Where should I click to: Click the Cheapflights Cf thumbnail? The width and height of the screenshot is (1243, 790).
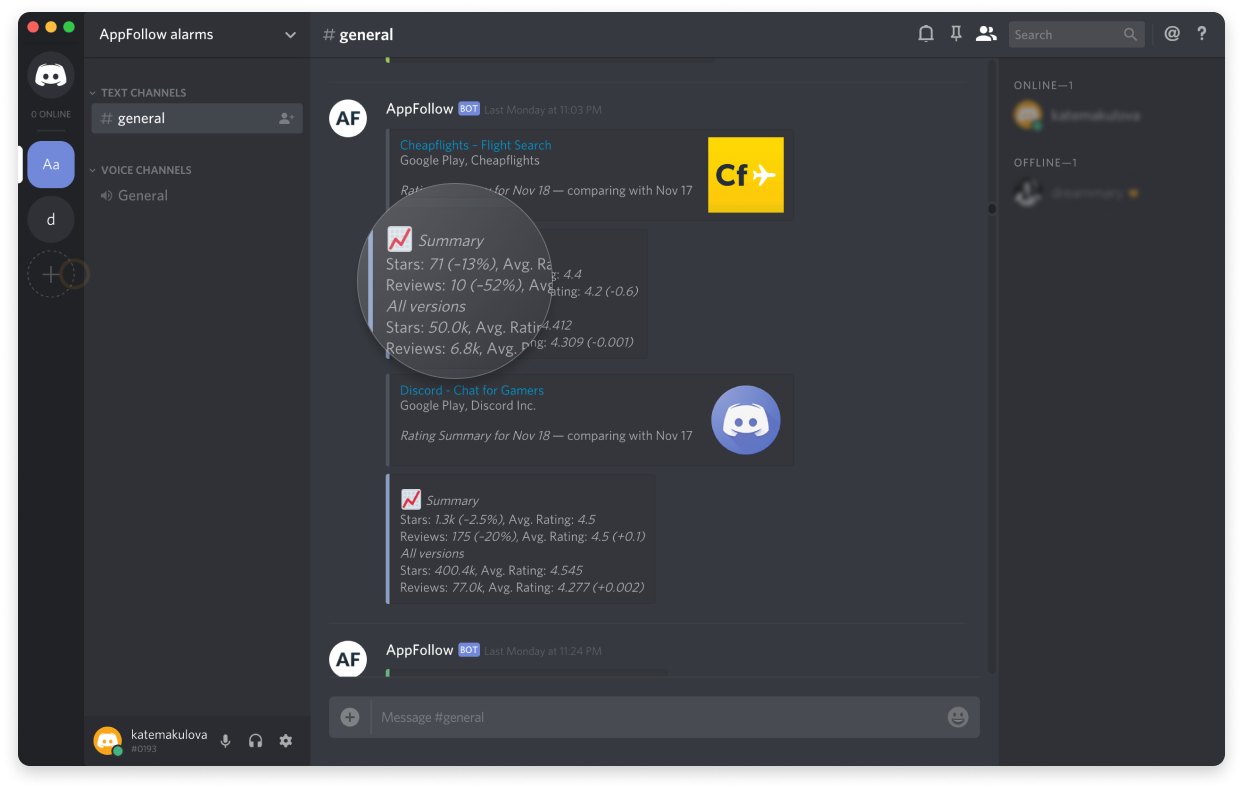tap(746, 175)
